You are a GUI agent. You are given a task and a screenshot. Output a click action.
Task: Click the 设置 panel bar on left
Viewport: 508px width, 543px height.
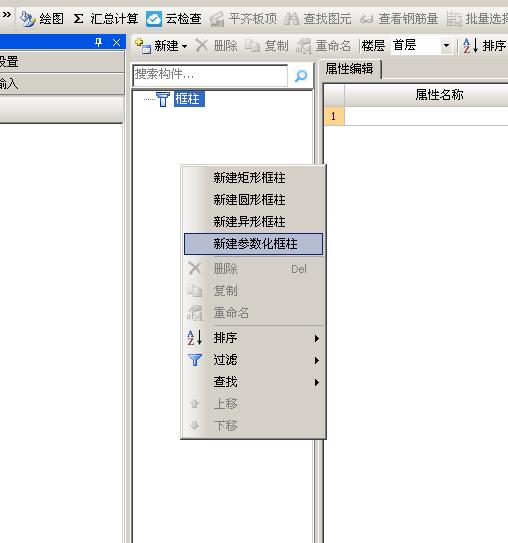click(62, 62)
